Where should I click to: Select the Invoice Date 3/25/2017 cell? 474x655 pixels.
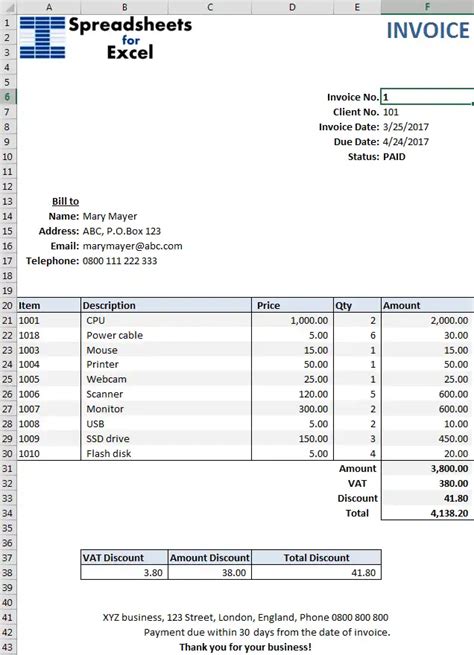pos(427,127)
